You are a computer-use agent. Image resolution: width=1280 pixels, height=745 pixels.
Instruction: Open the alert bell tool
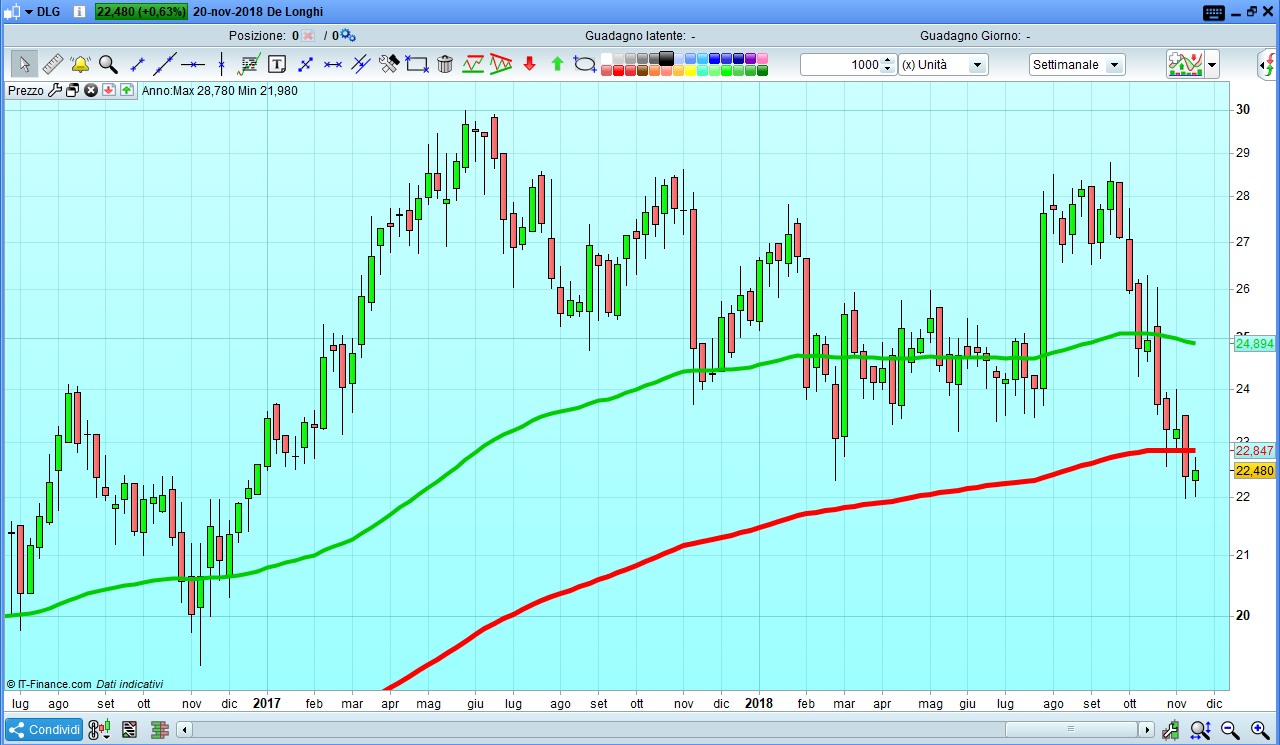(80, 65)
